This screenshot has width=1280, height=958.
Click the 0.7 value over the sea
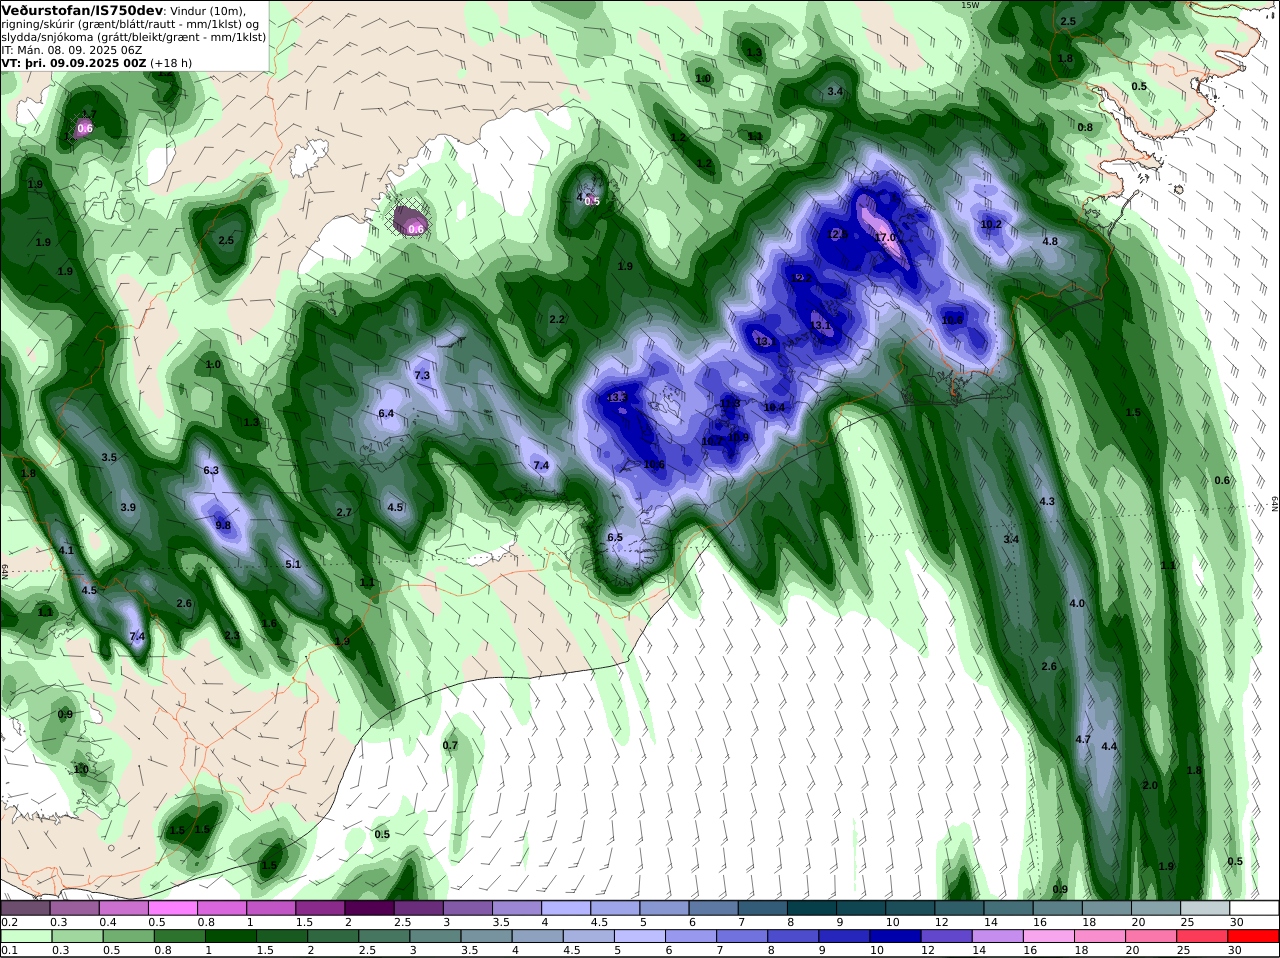(450, 745)
